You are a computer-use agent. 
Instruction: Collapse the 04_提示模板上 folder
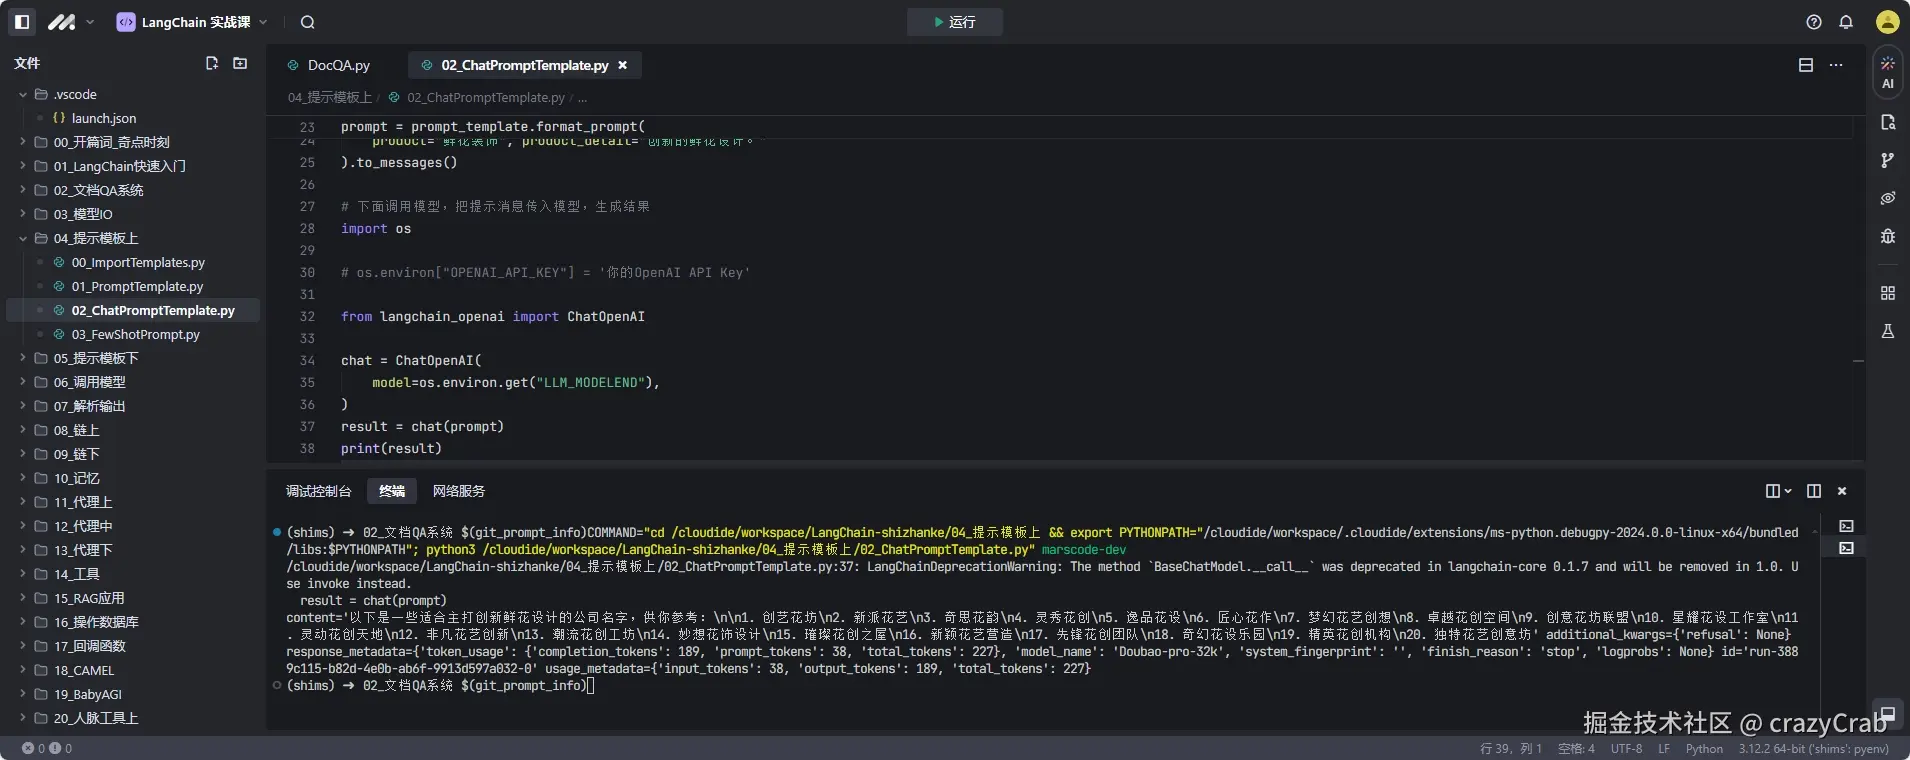pyautogui.click(x=96, y=238)
